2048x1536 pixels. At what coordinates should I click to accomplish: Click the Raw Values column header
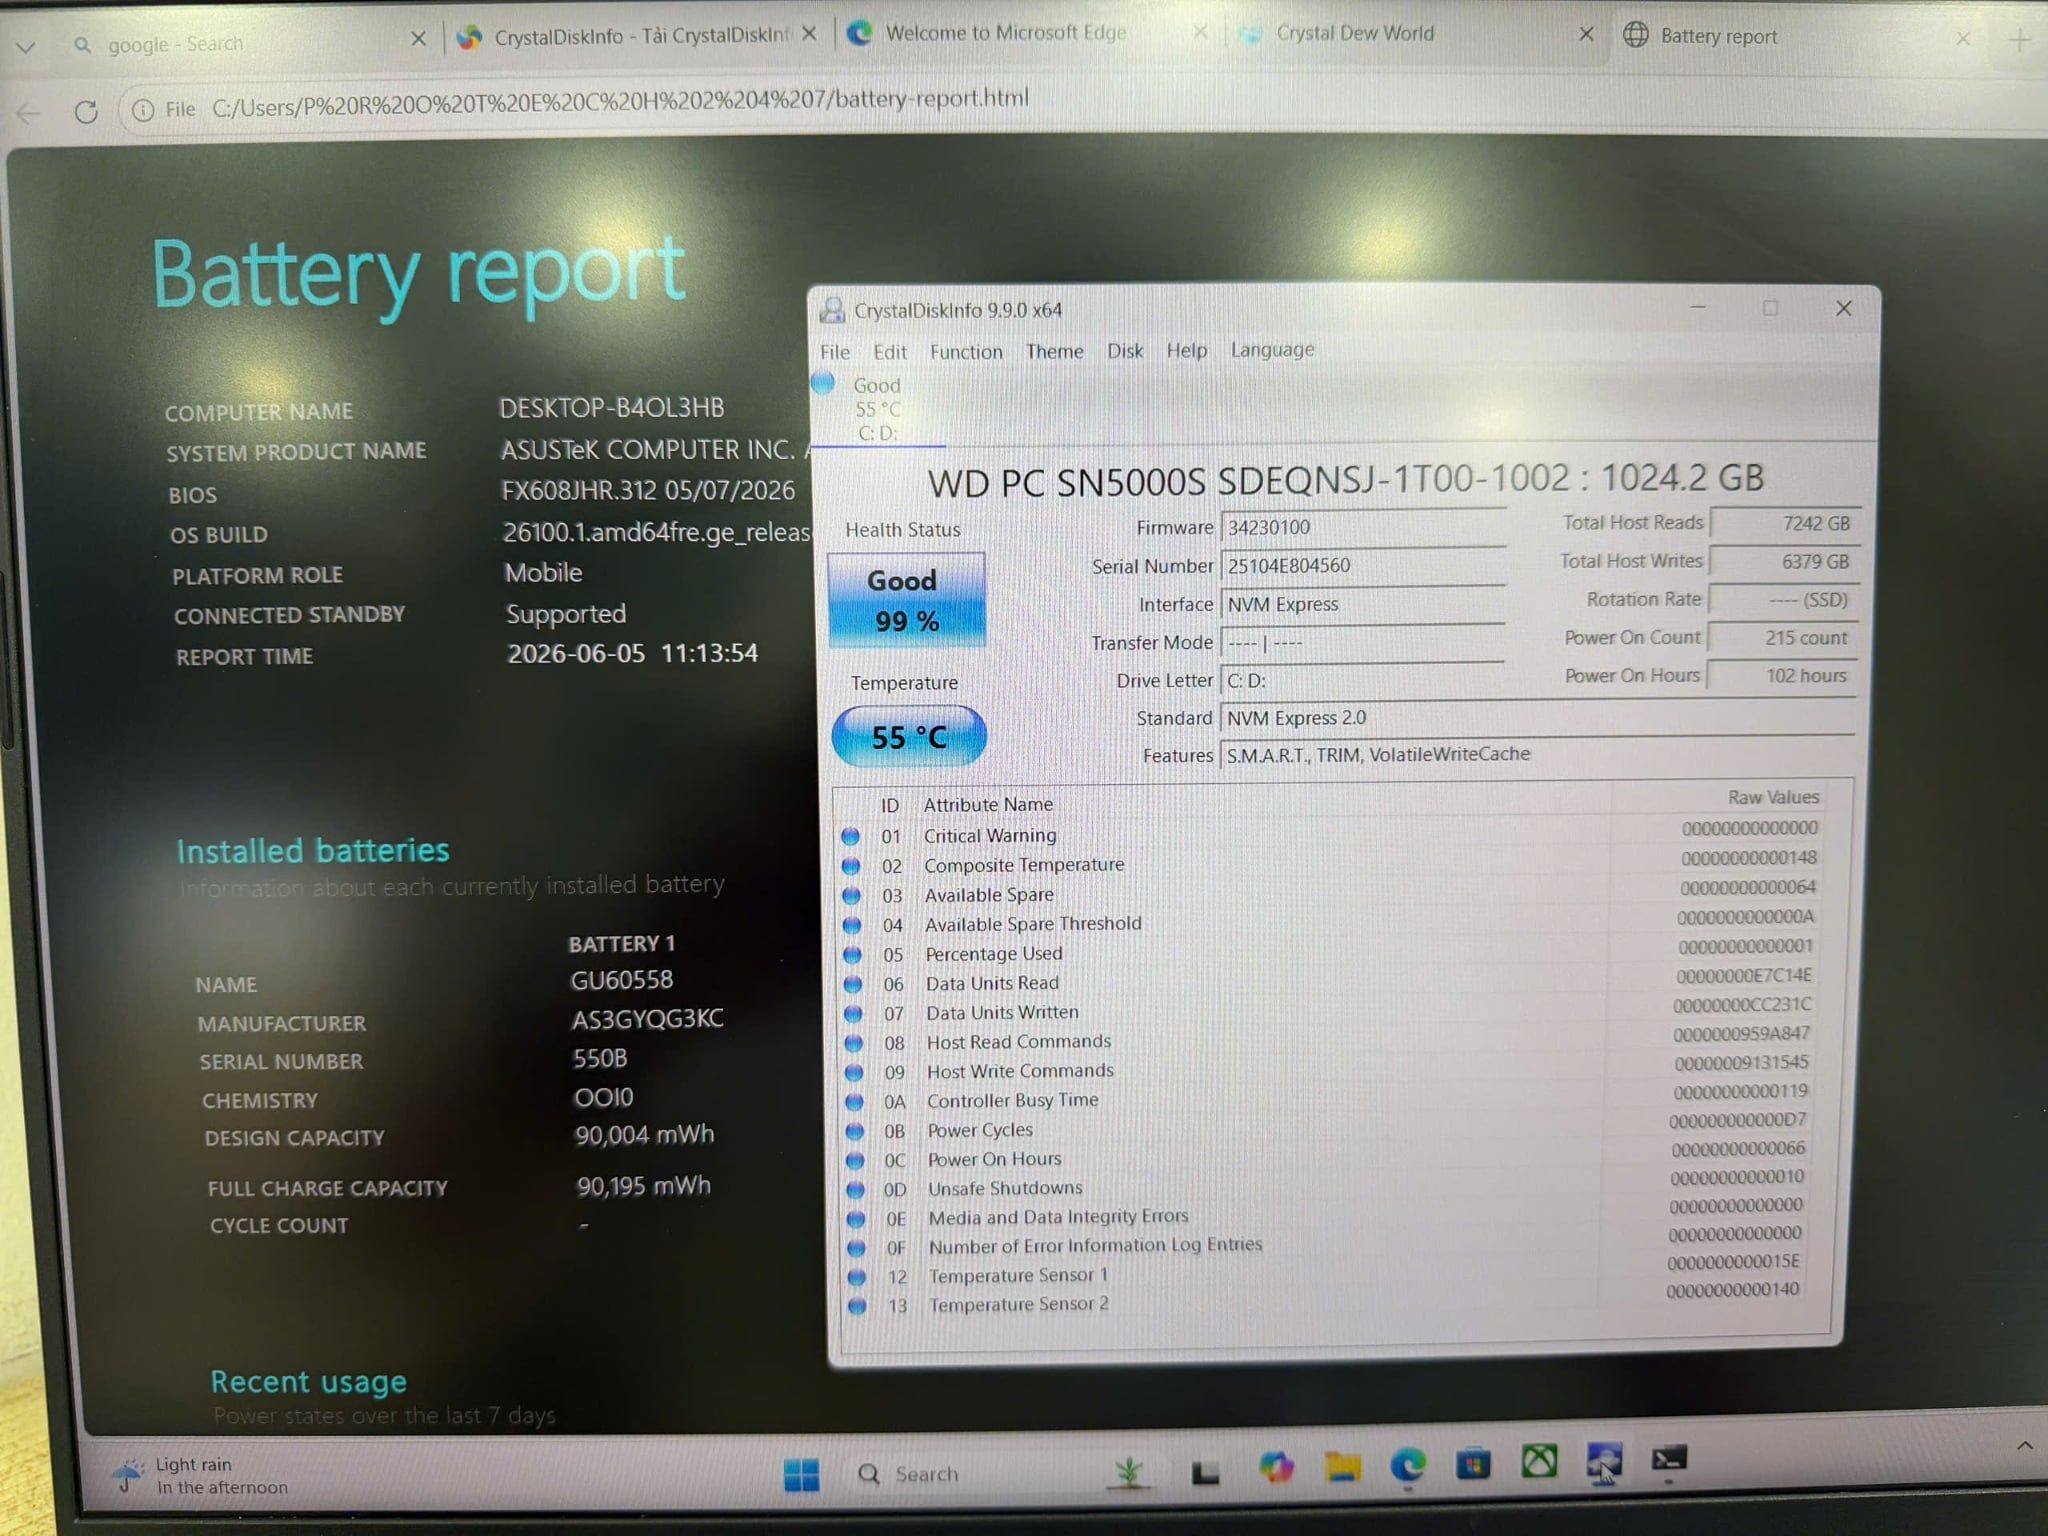tap(1773, 797)
